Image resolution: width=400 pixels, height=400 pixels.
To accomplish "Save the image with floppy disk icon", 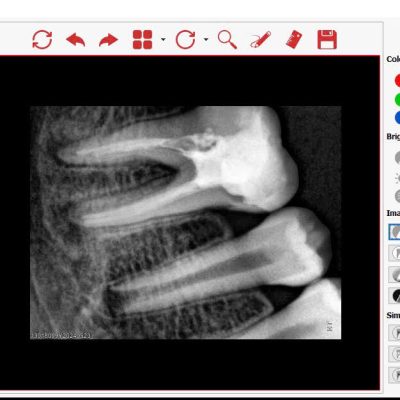I will click(x=327, y=40).
